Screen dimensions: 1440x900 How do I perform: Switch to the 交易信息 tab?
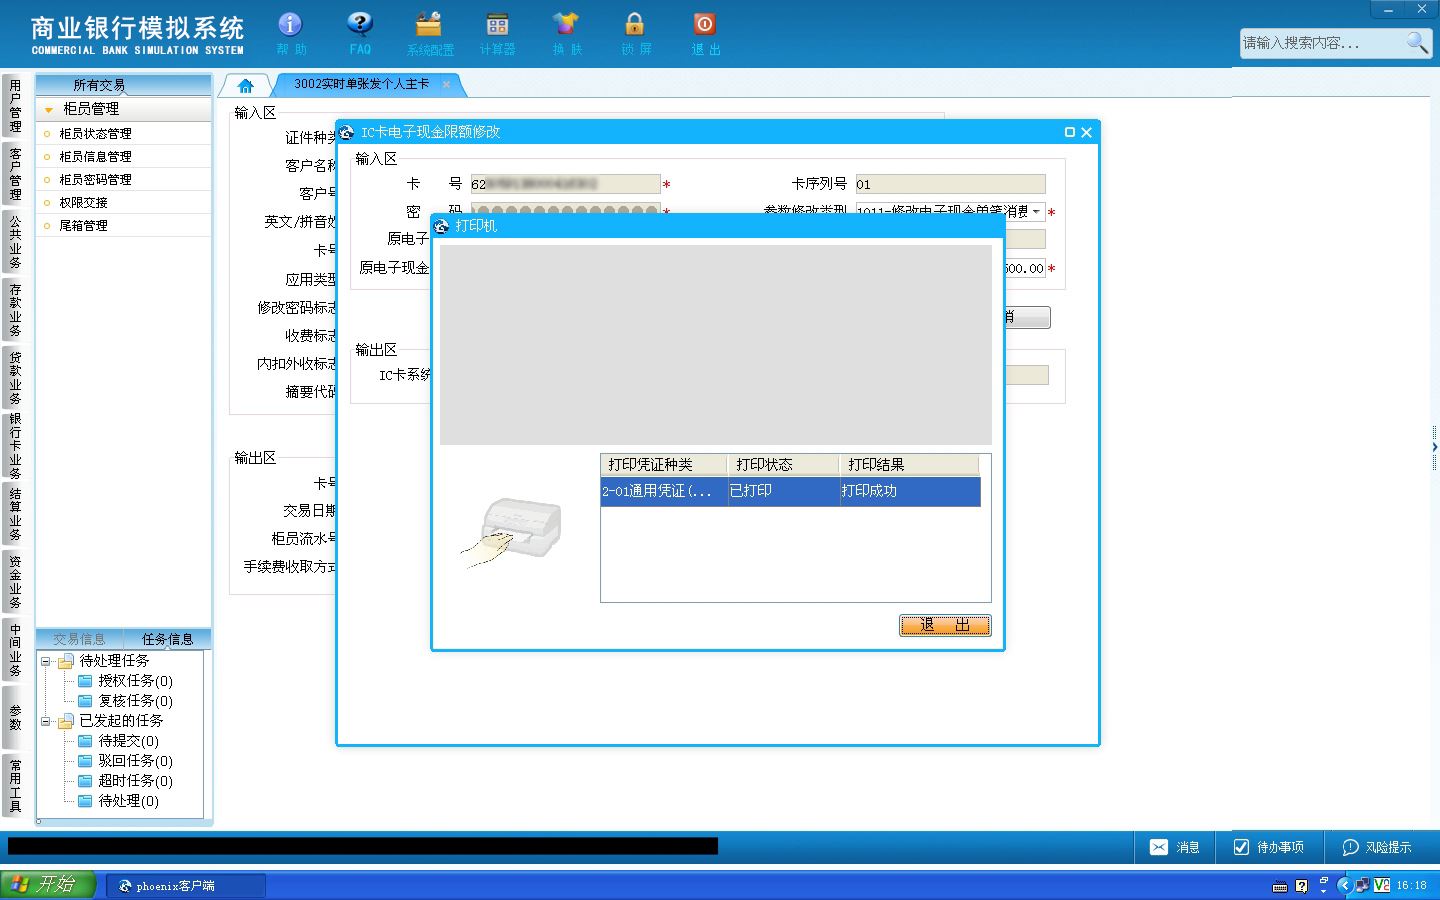(x=79, y=639)
